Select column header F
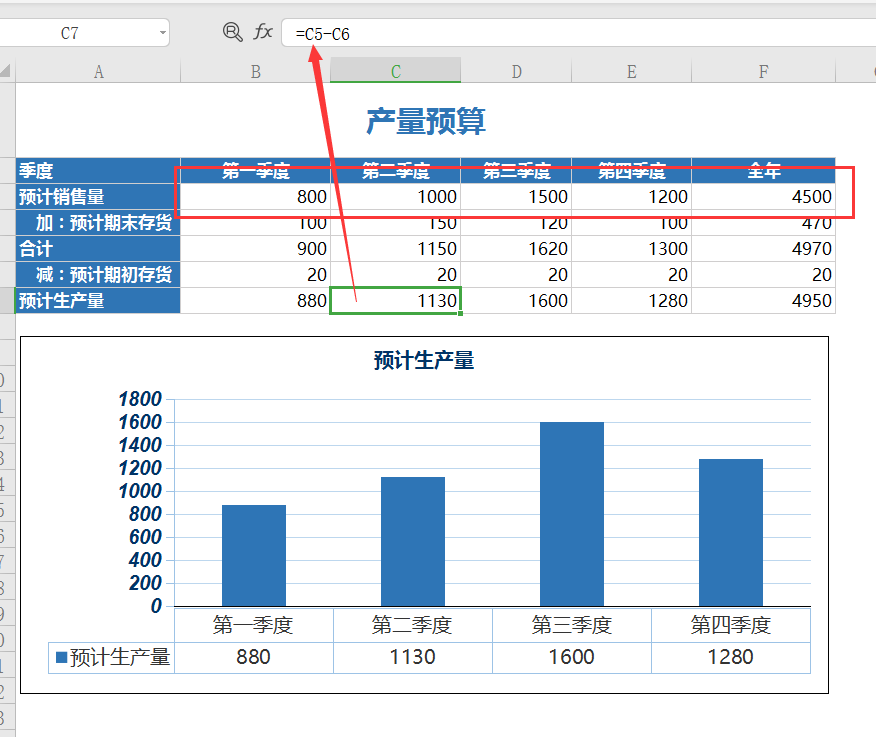The height and width of the screenshot is (737, 876). pyautogui.click(x=763, y=71)
